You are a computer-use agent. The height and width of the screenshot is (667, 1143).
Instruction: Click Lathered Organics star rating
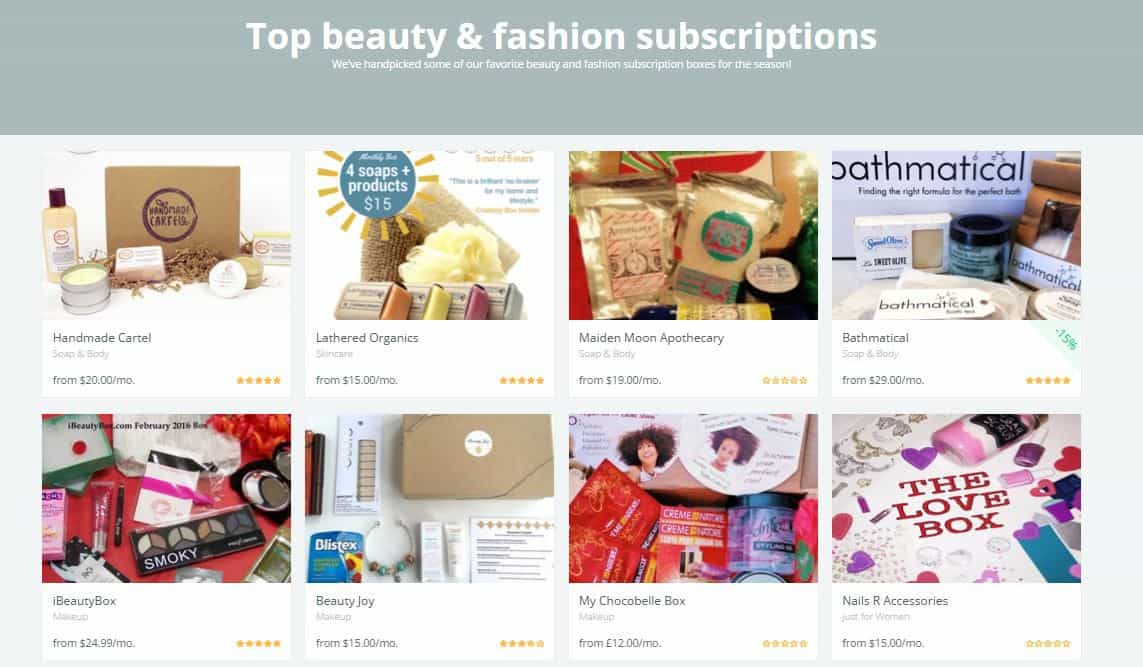coord(521,381)
